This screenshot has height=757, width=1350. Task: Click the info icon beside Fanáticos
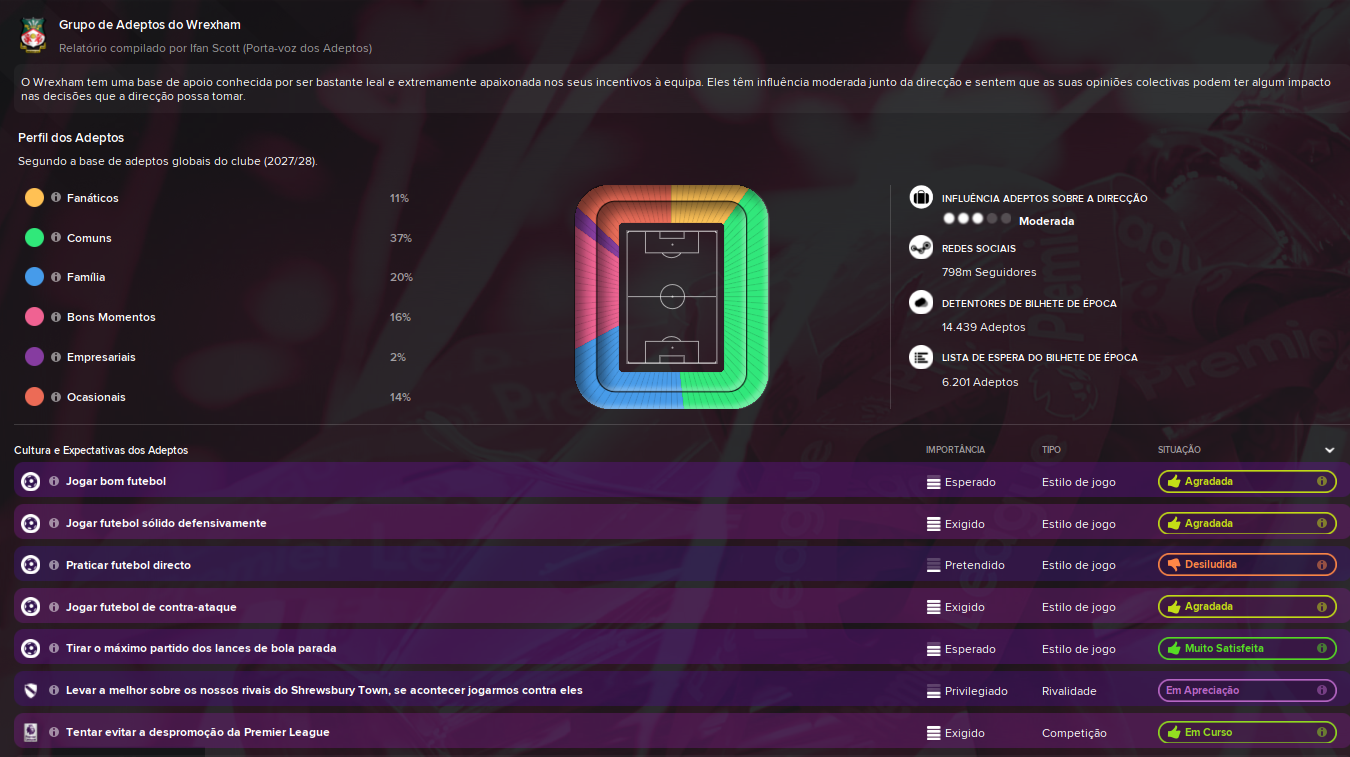(x=56, y=198)
